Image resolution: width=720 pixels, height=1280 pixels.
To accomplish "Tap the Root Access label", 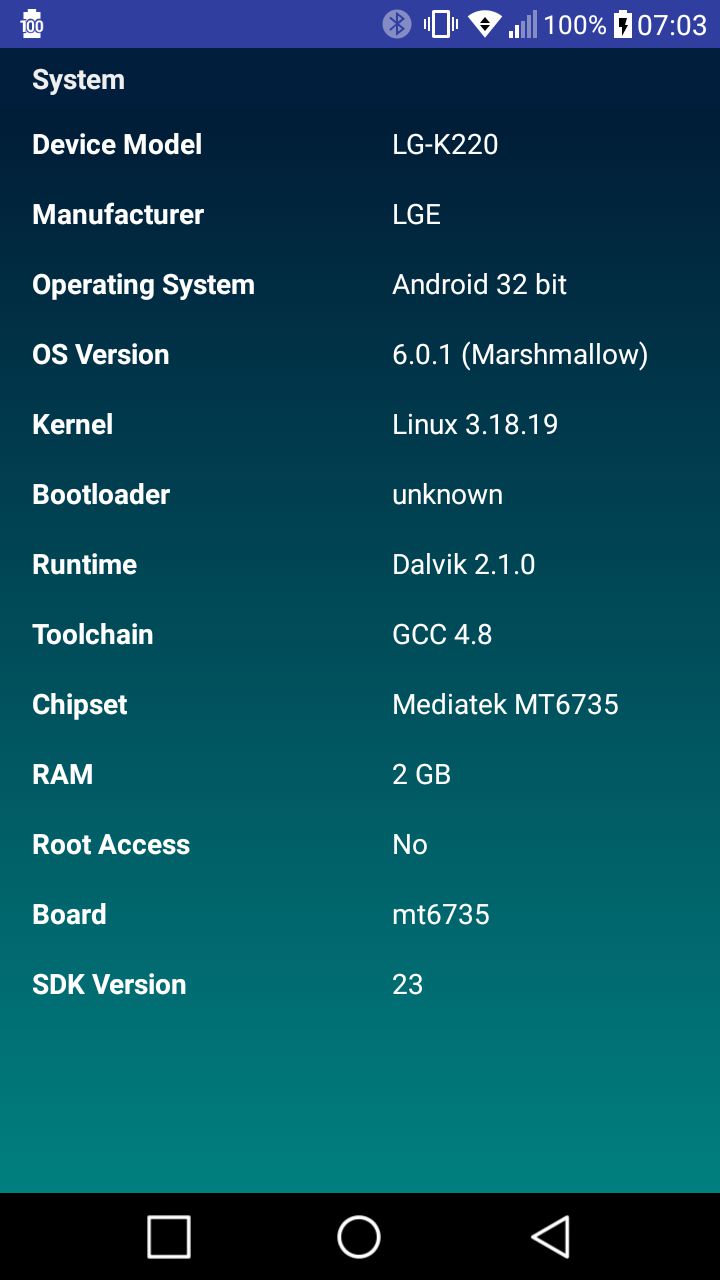I will (111, 844).
